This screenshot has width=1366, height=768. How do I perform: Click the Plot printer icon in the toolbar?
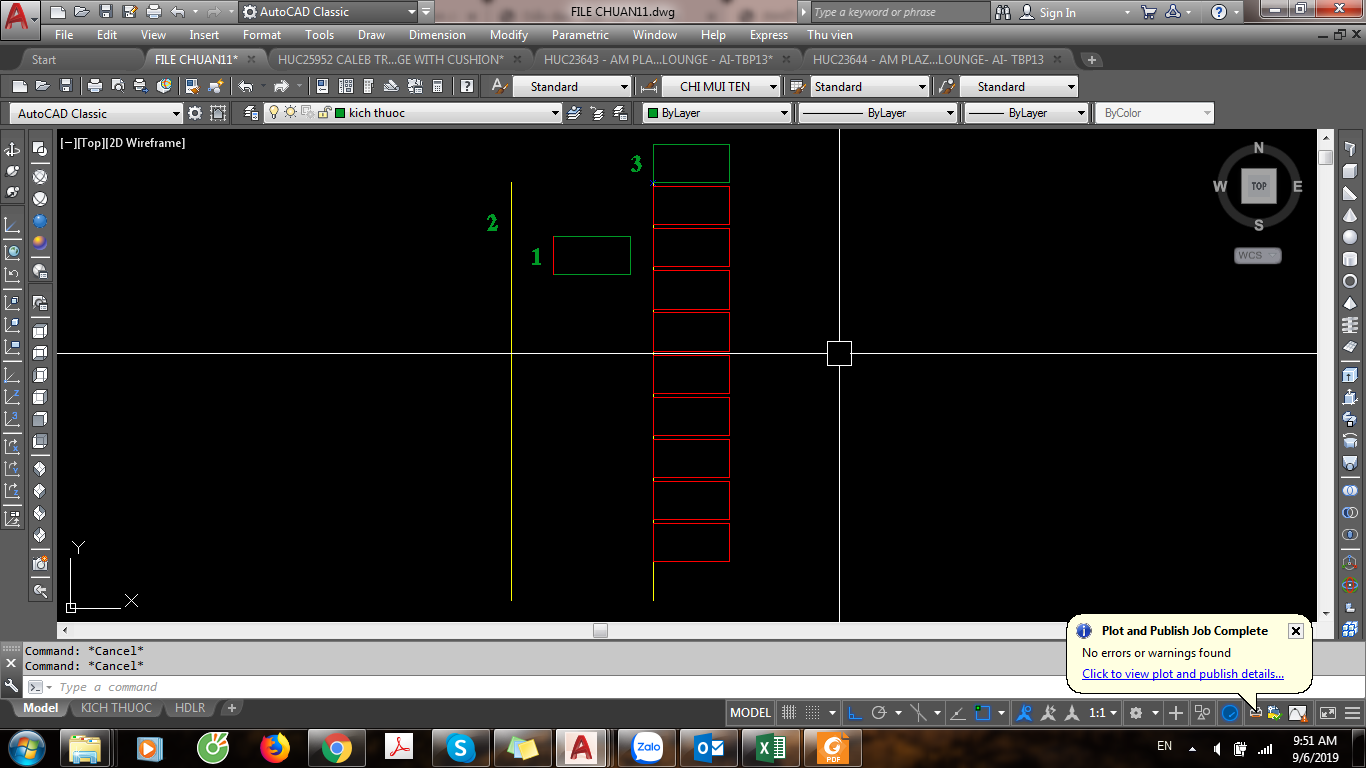[95, 87]
